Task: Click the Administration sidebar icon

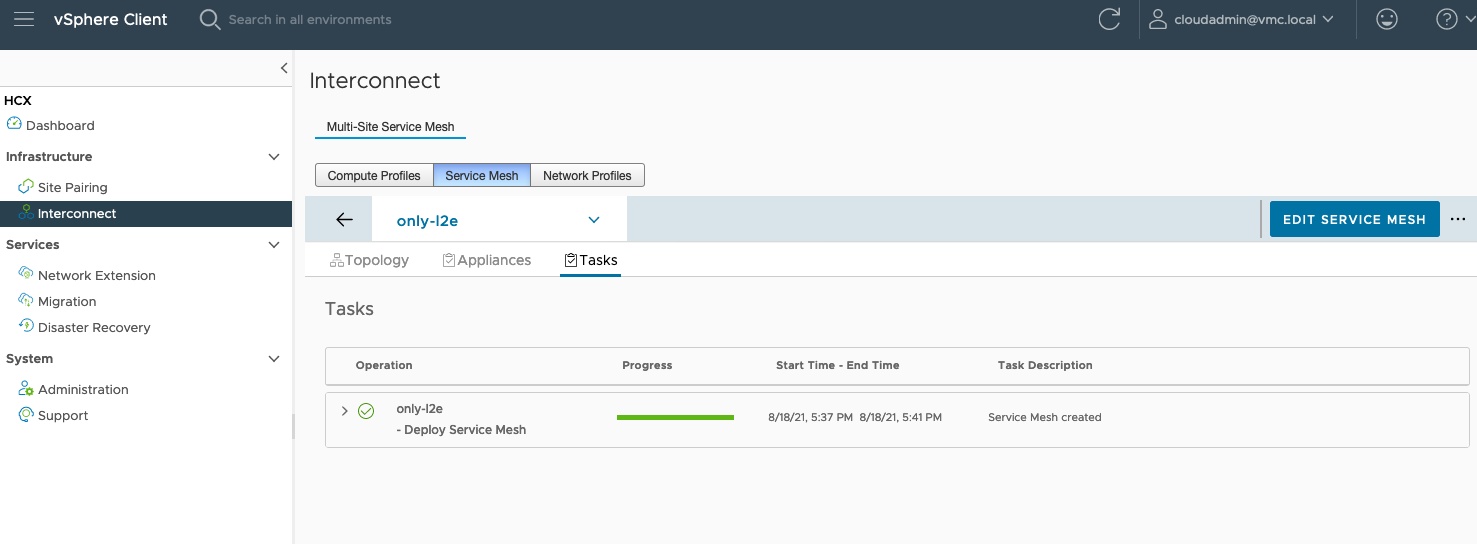Action: pyautogui.click(x=26, y=388)
